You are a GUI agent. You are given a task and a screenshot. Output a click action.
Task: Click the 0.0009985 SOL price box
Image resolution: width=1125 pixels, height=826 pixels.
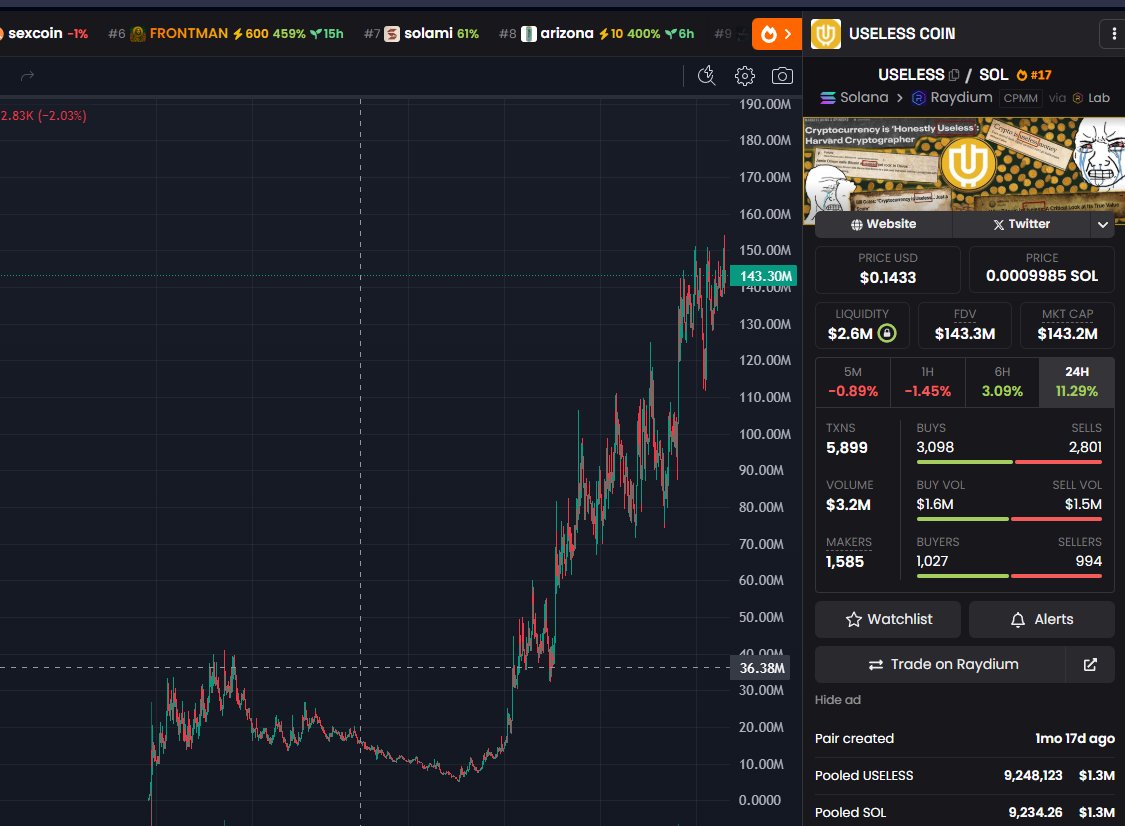tap(1042, 270)
